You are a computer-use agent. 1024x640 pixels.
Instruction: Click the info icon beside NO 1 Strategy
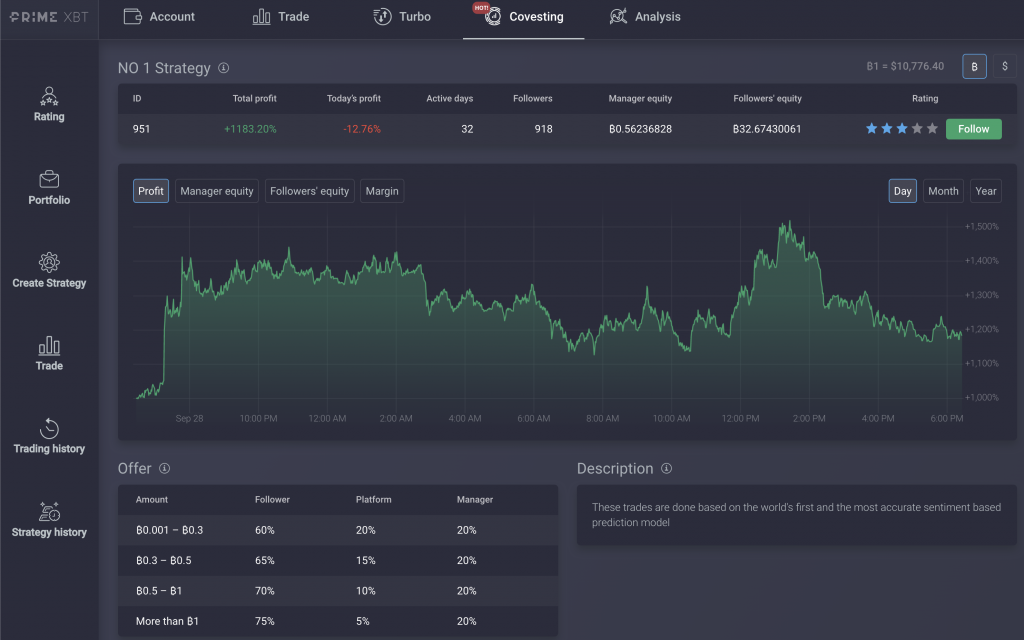click(x=224, y=68)
